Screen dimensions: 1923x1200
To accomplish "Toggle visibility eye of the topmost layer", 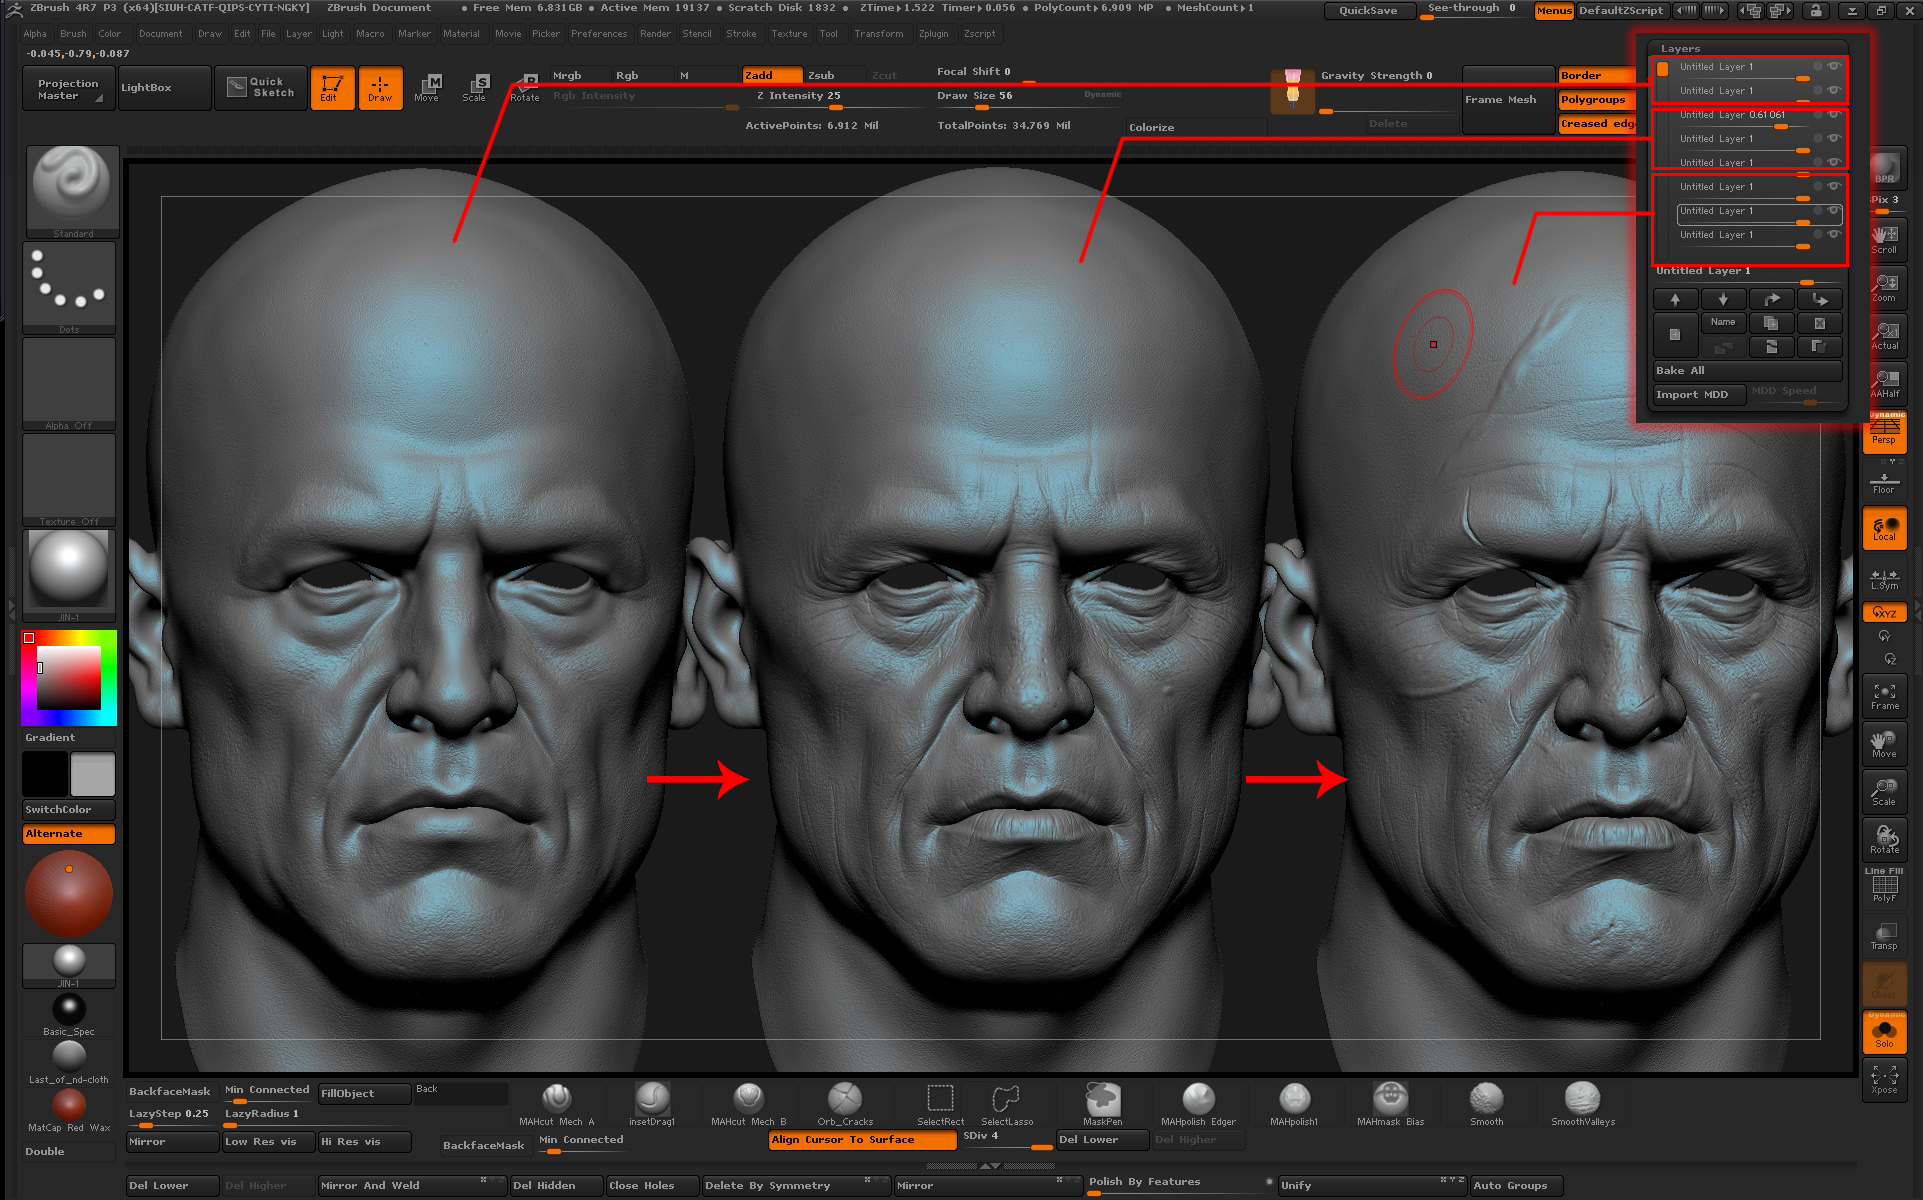I will tap(1834, 66).
